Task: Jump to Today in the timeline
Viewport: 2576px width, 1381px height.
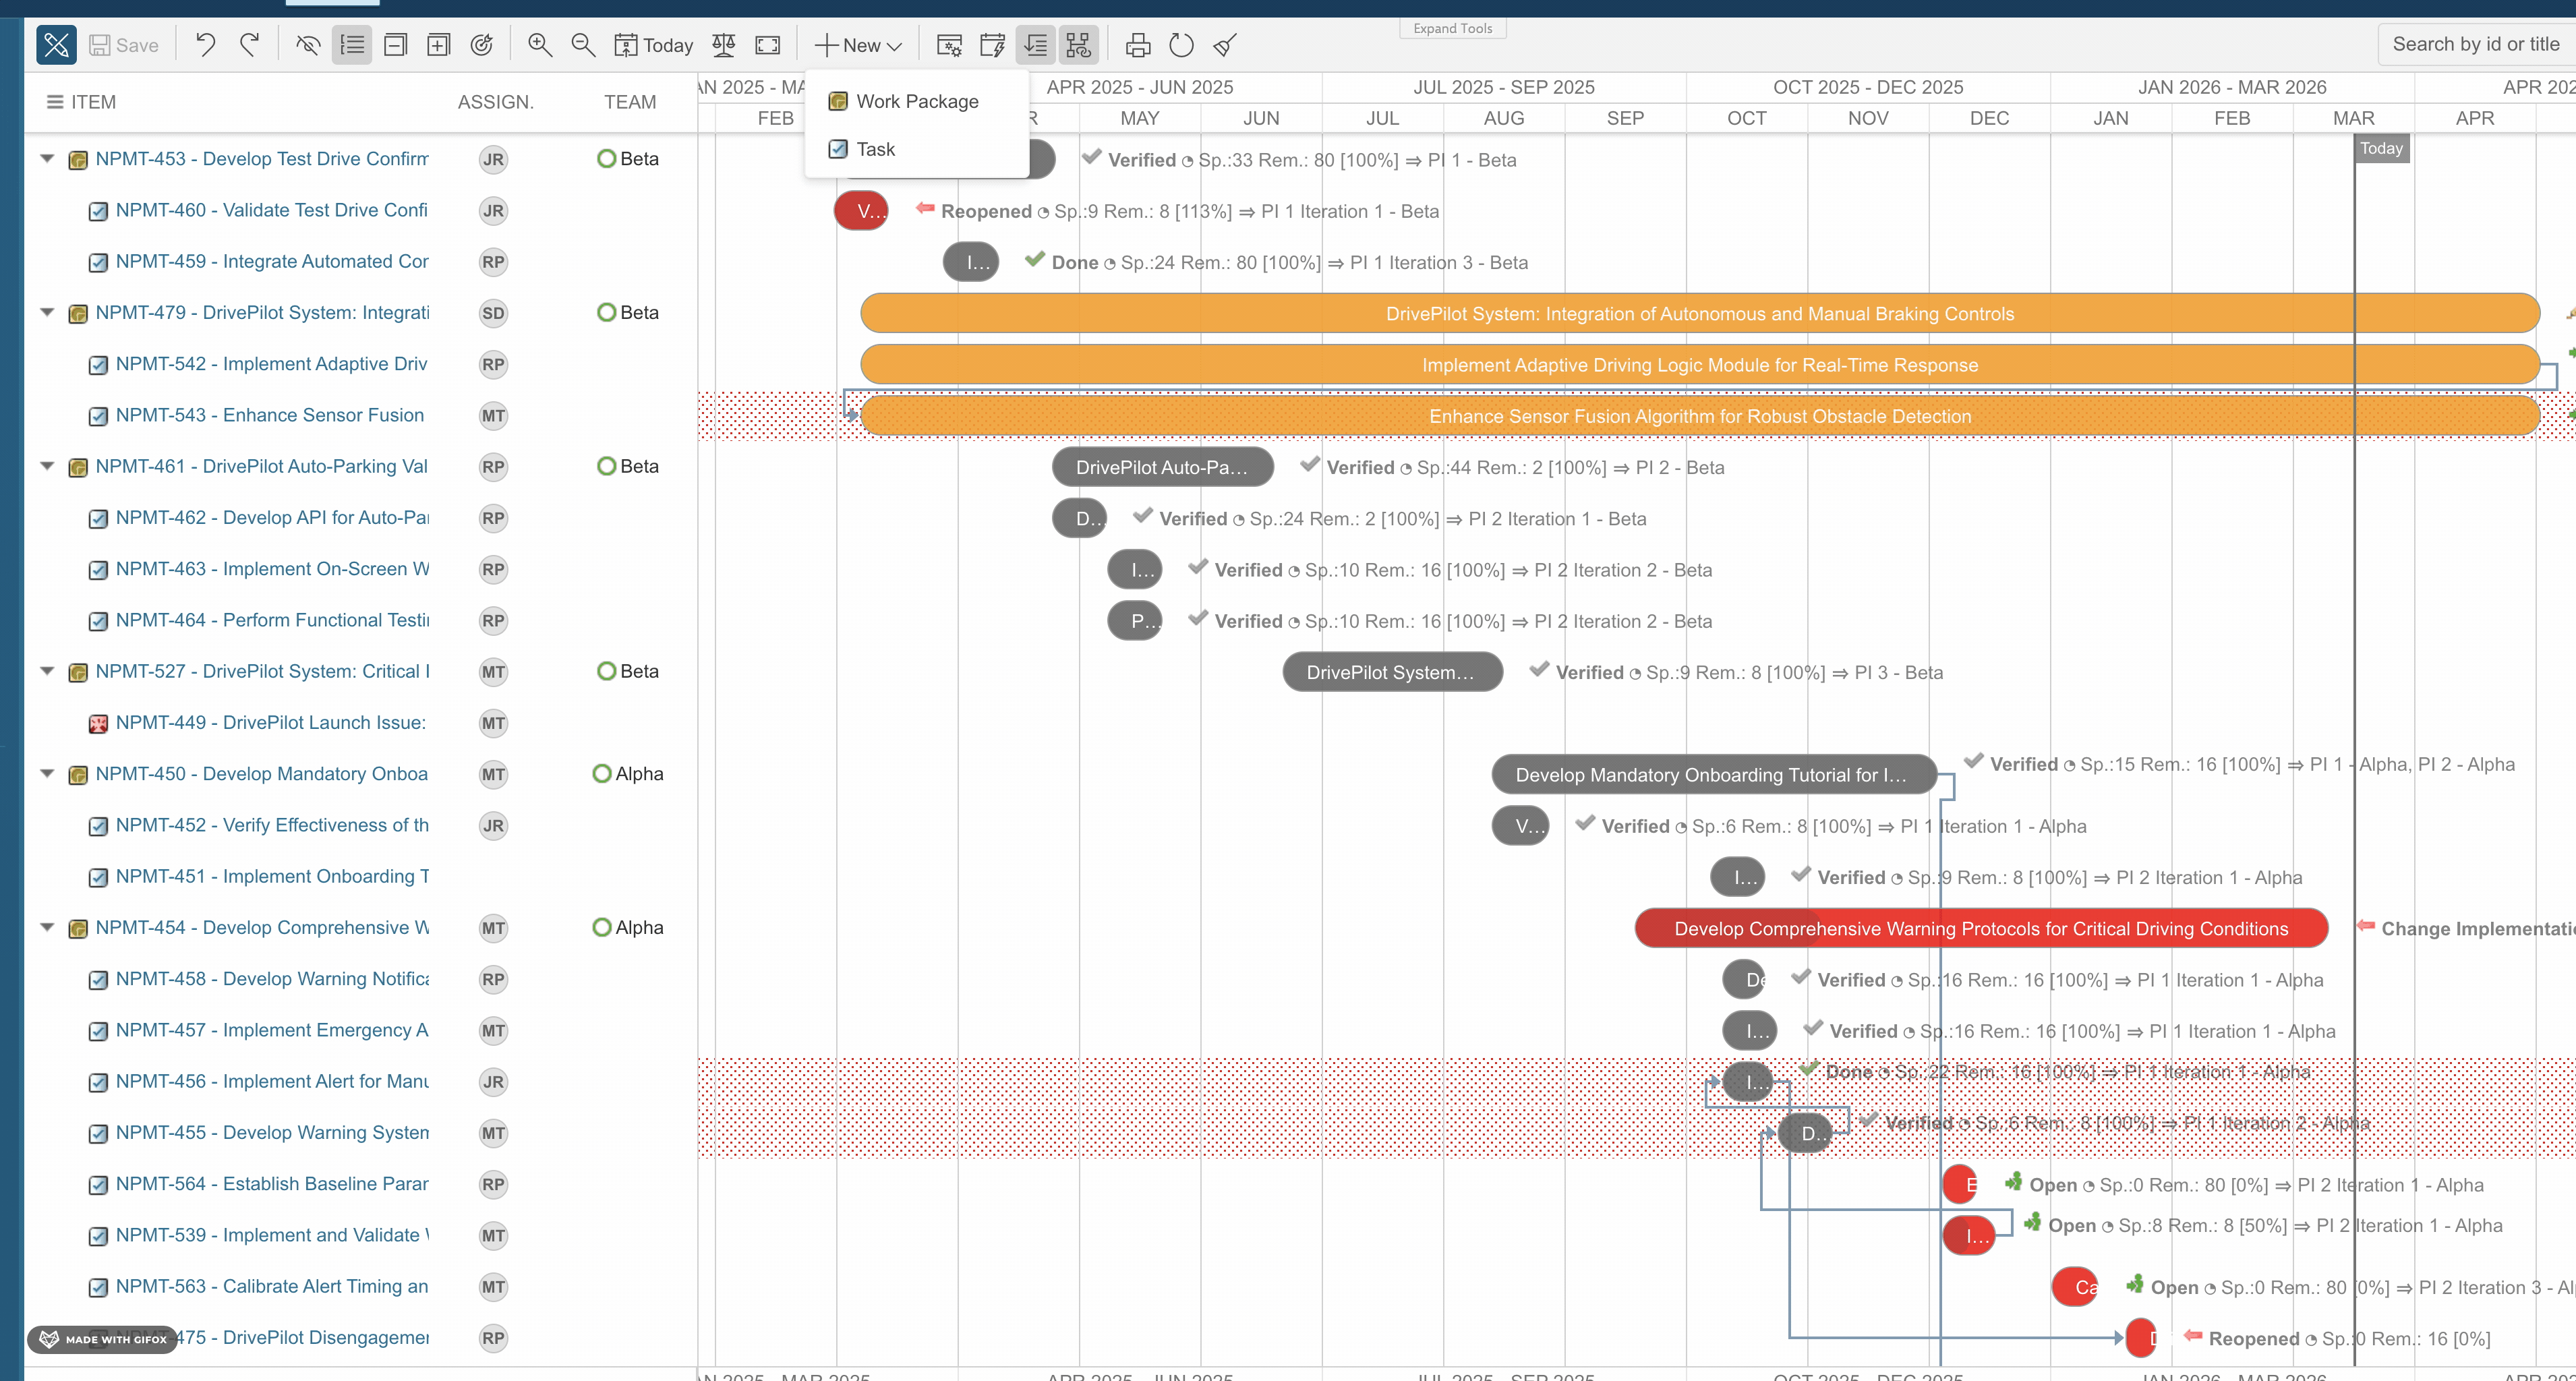Action: [654, 45]
